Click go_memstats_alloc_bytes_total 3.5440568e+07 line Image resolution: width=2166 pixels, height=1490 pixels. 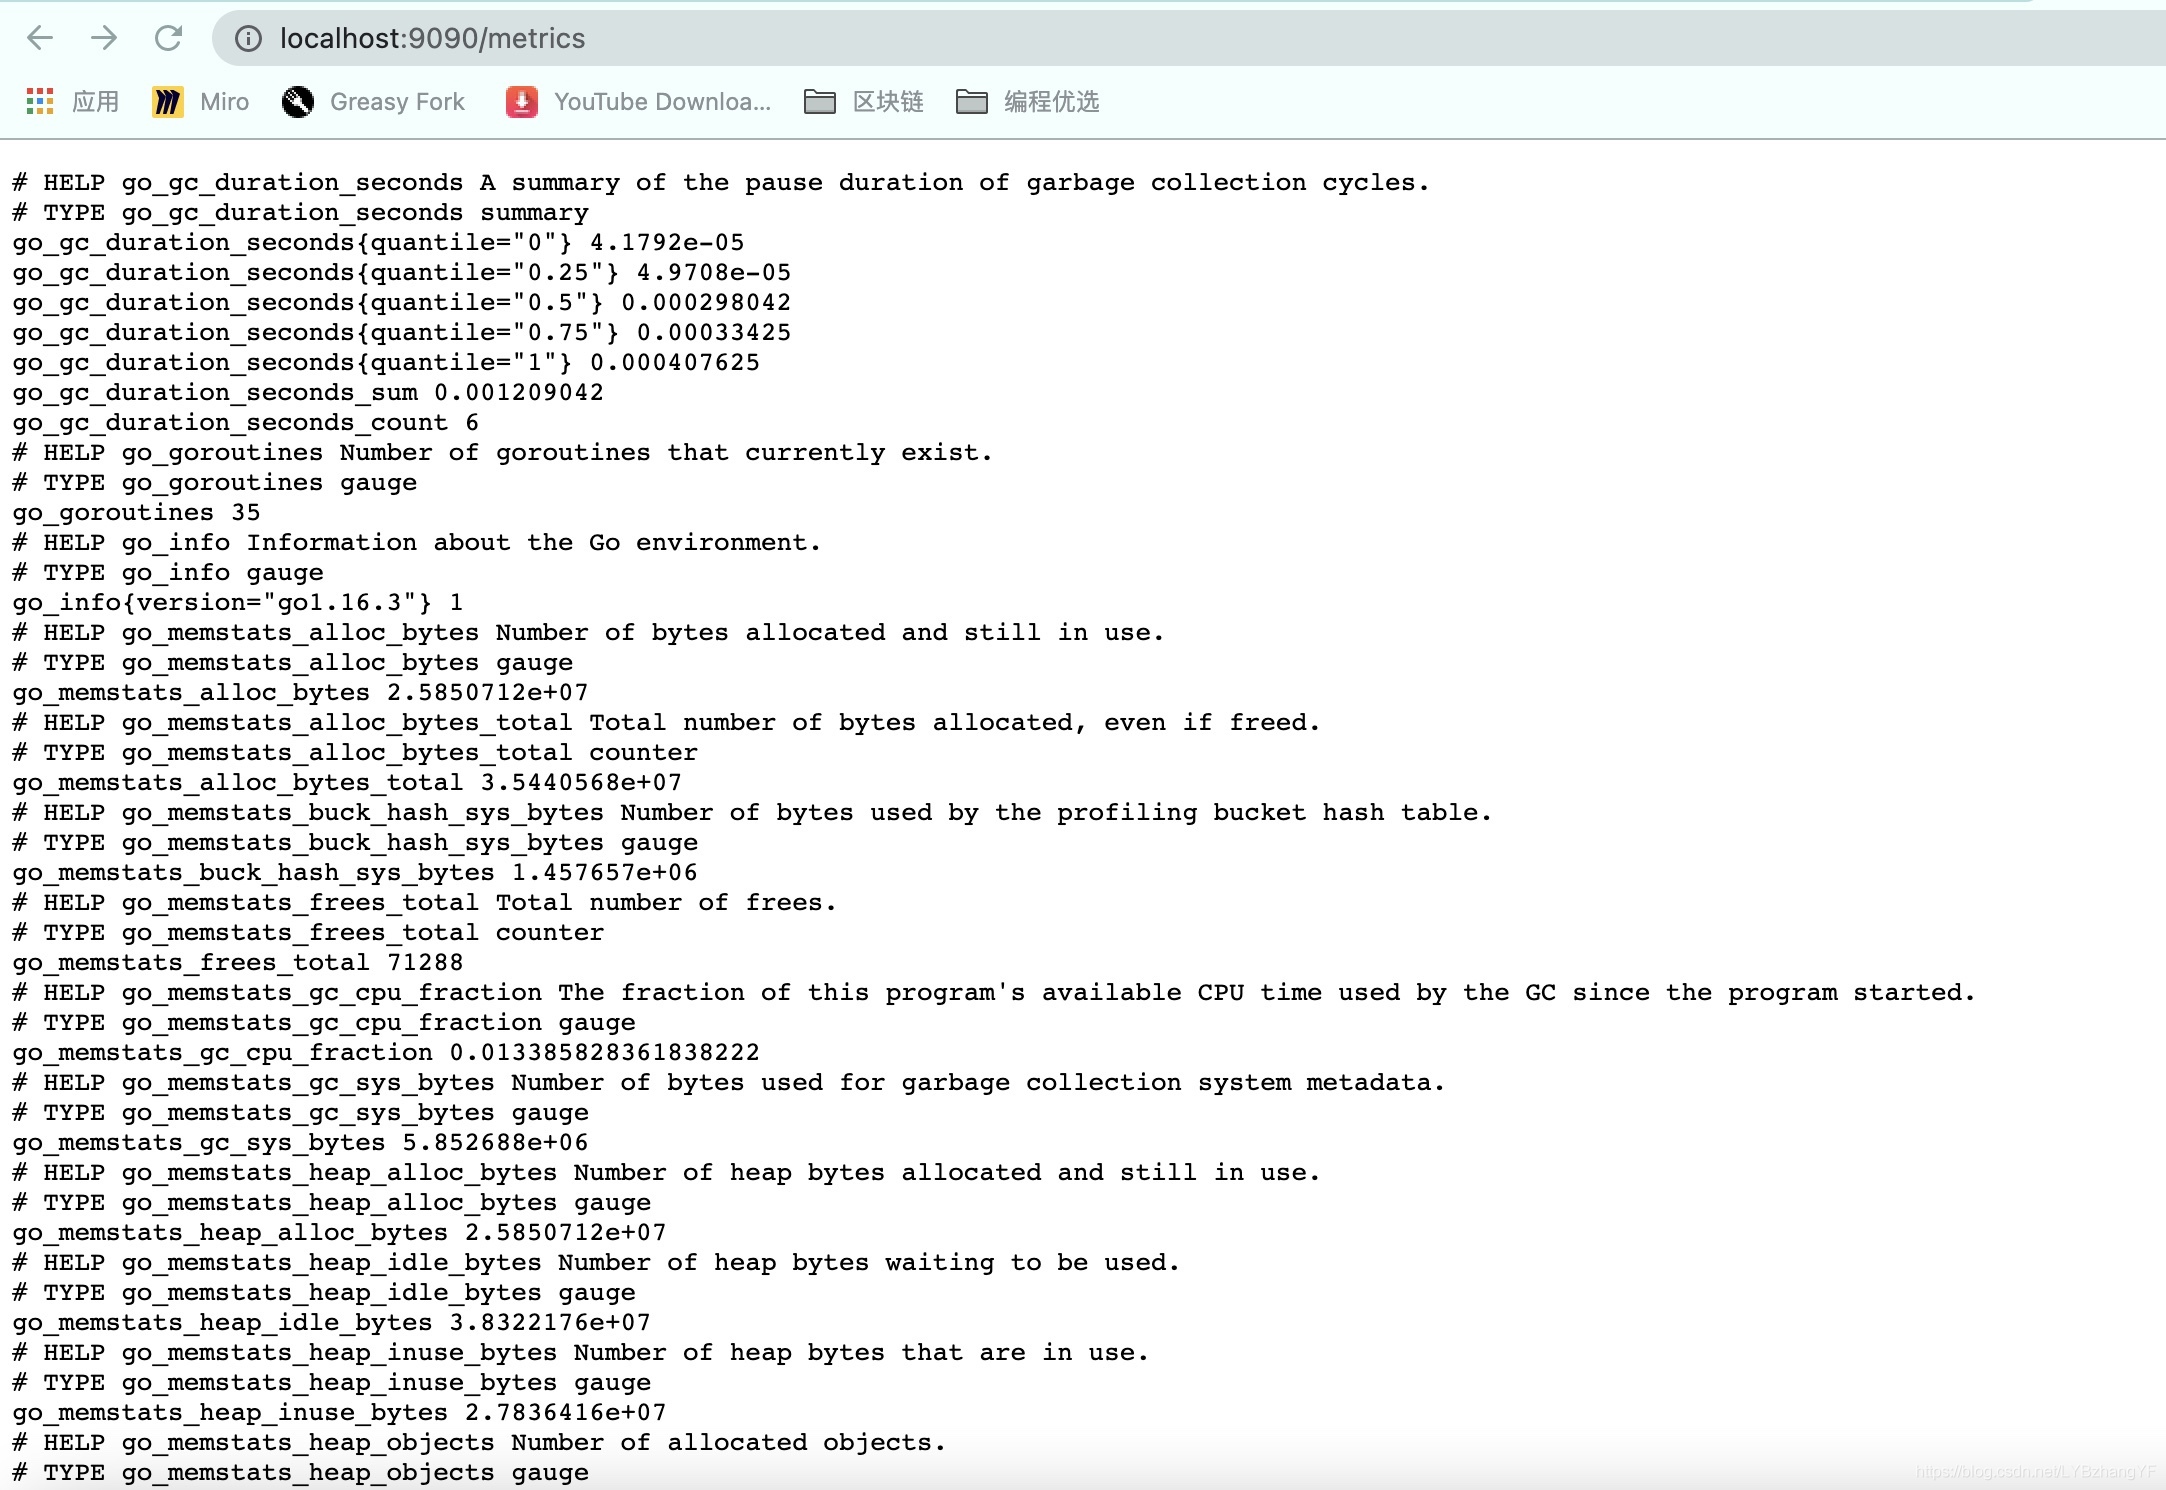347,783
